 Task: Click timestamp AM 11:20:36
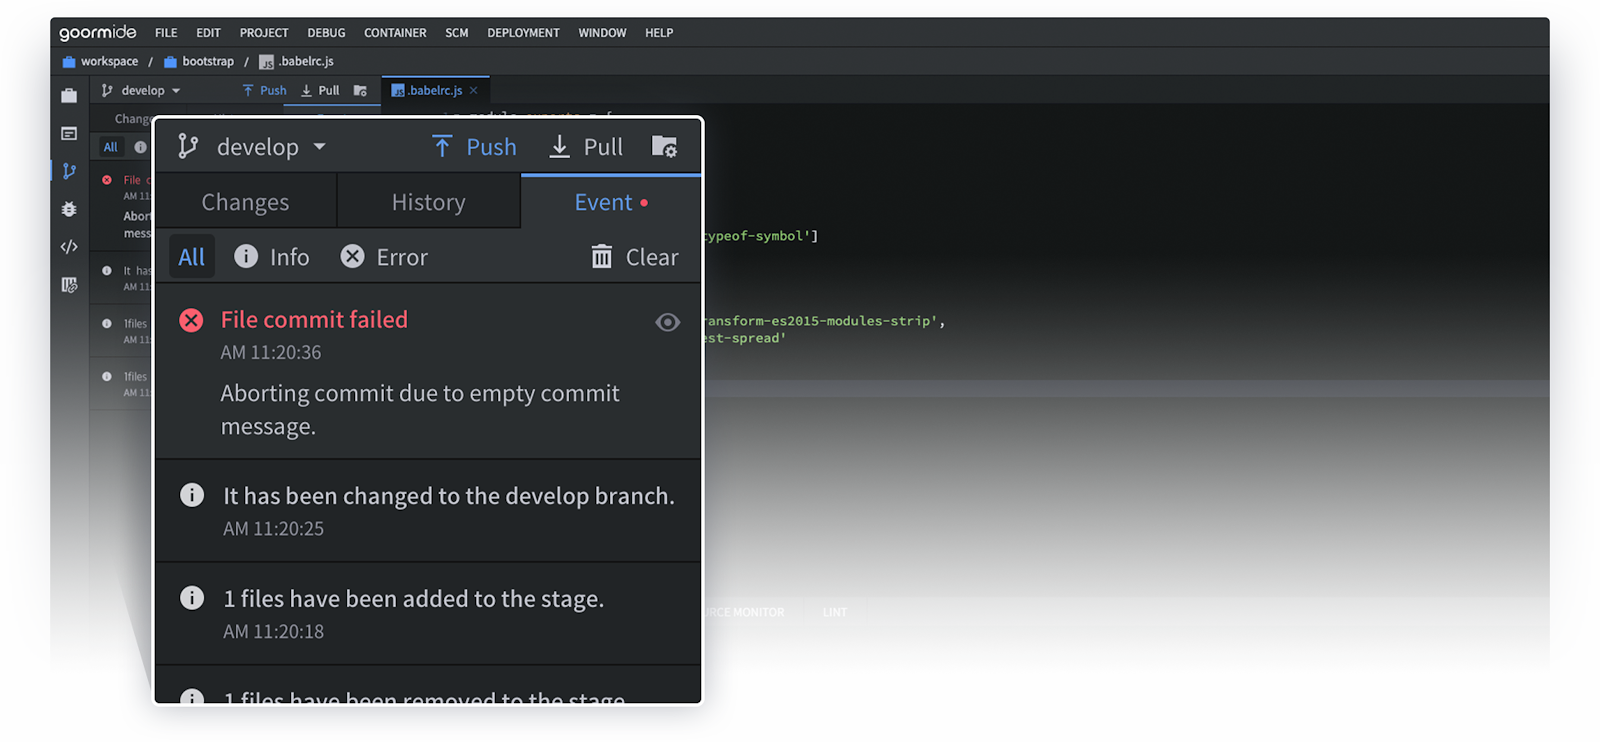(x=271, y=352)
